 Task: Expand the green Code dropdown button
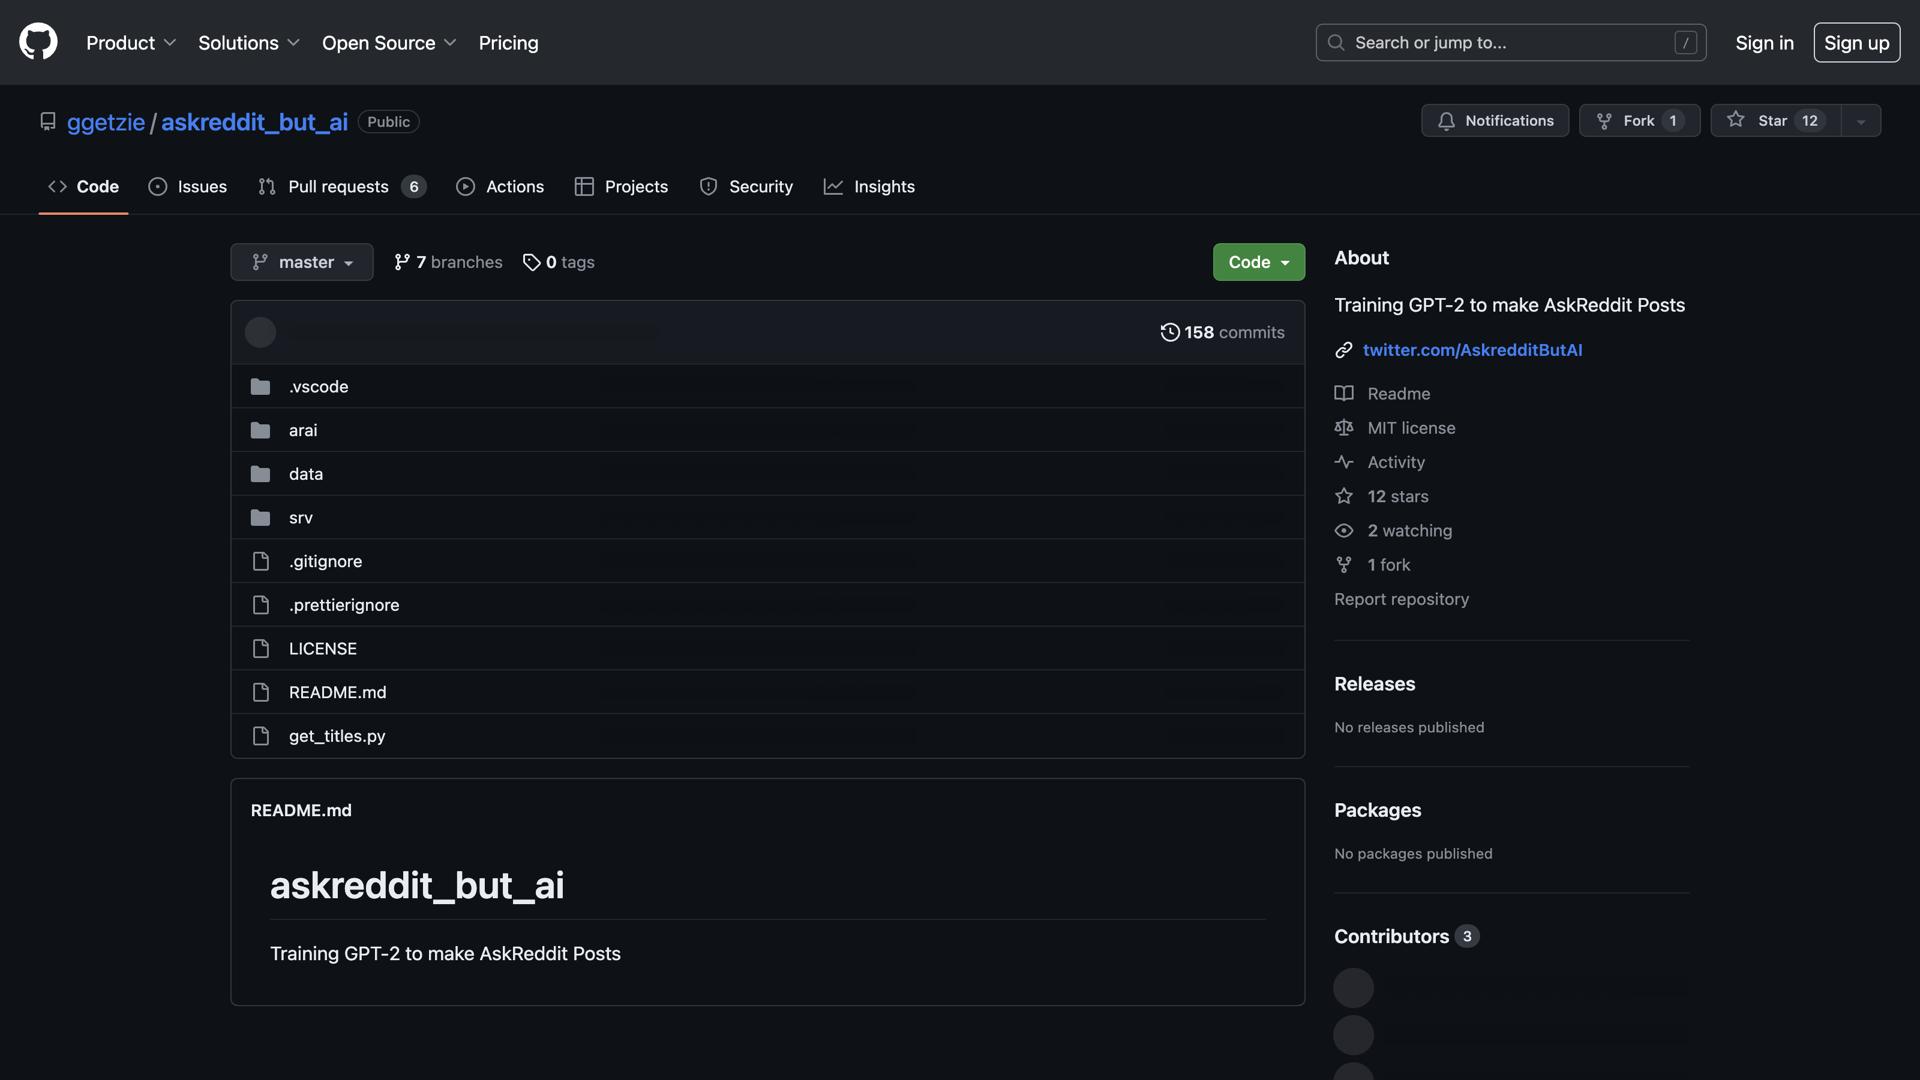tap(1258, 262)
